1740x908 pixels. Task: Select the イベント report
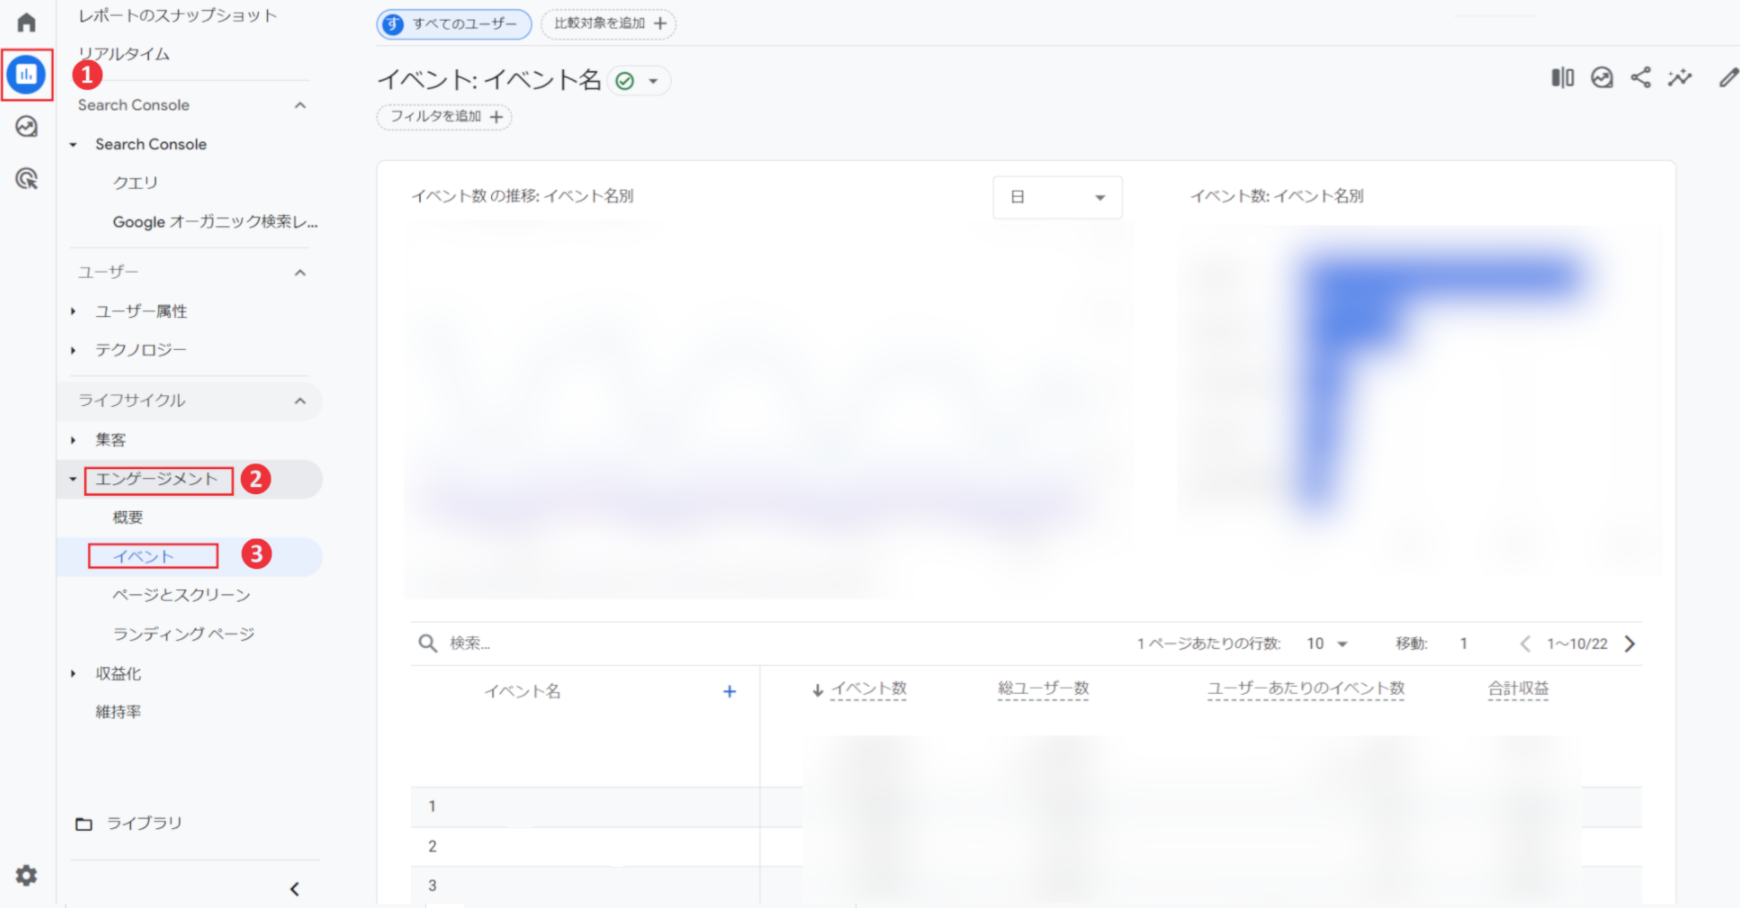[x=144, y=557]
